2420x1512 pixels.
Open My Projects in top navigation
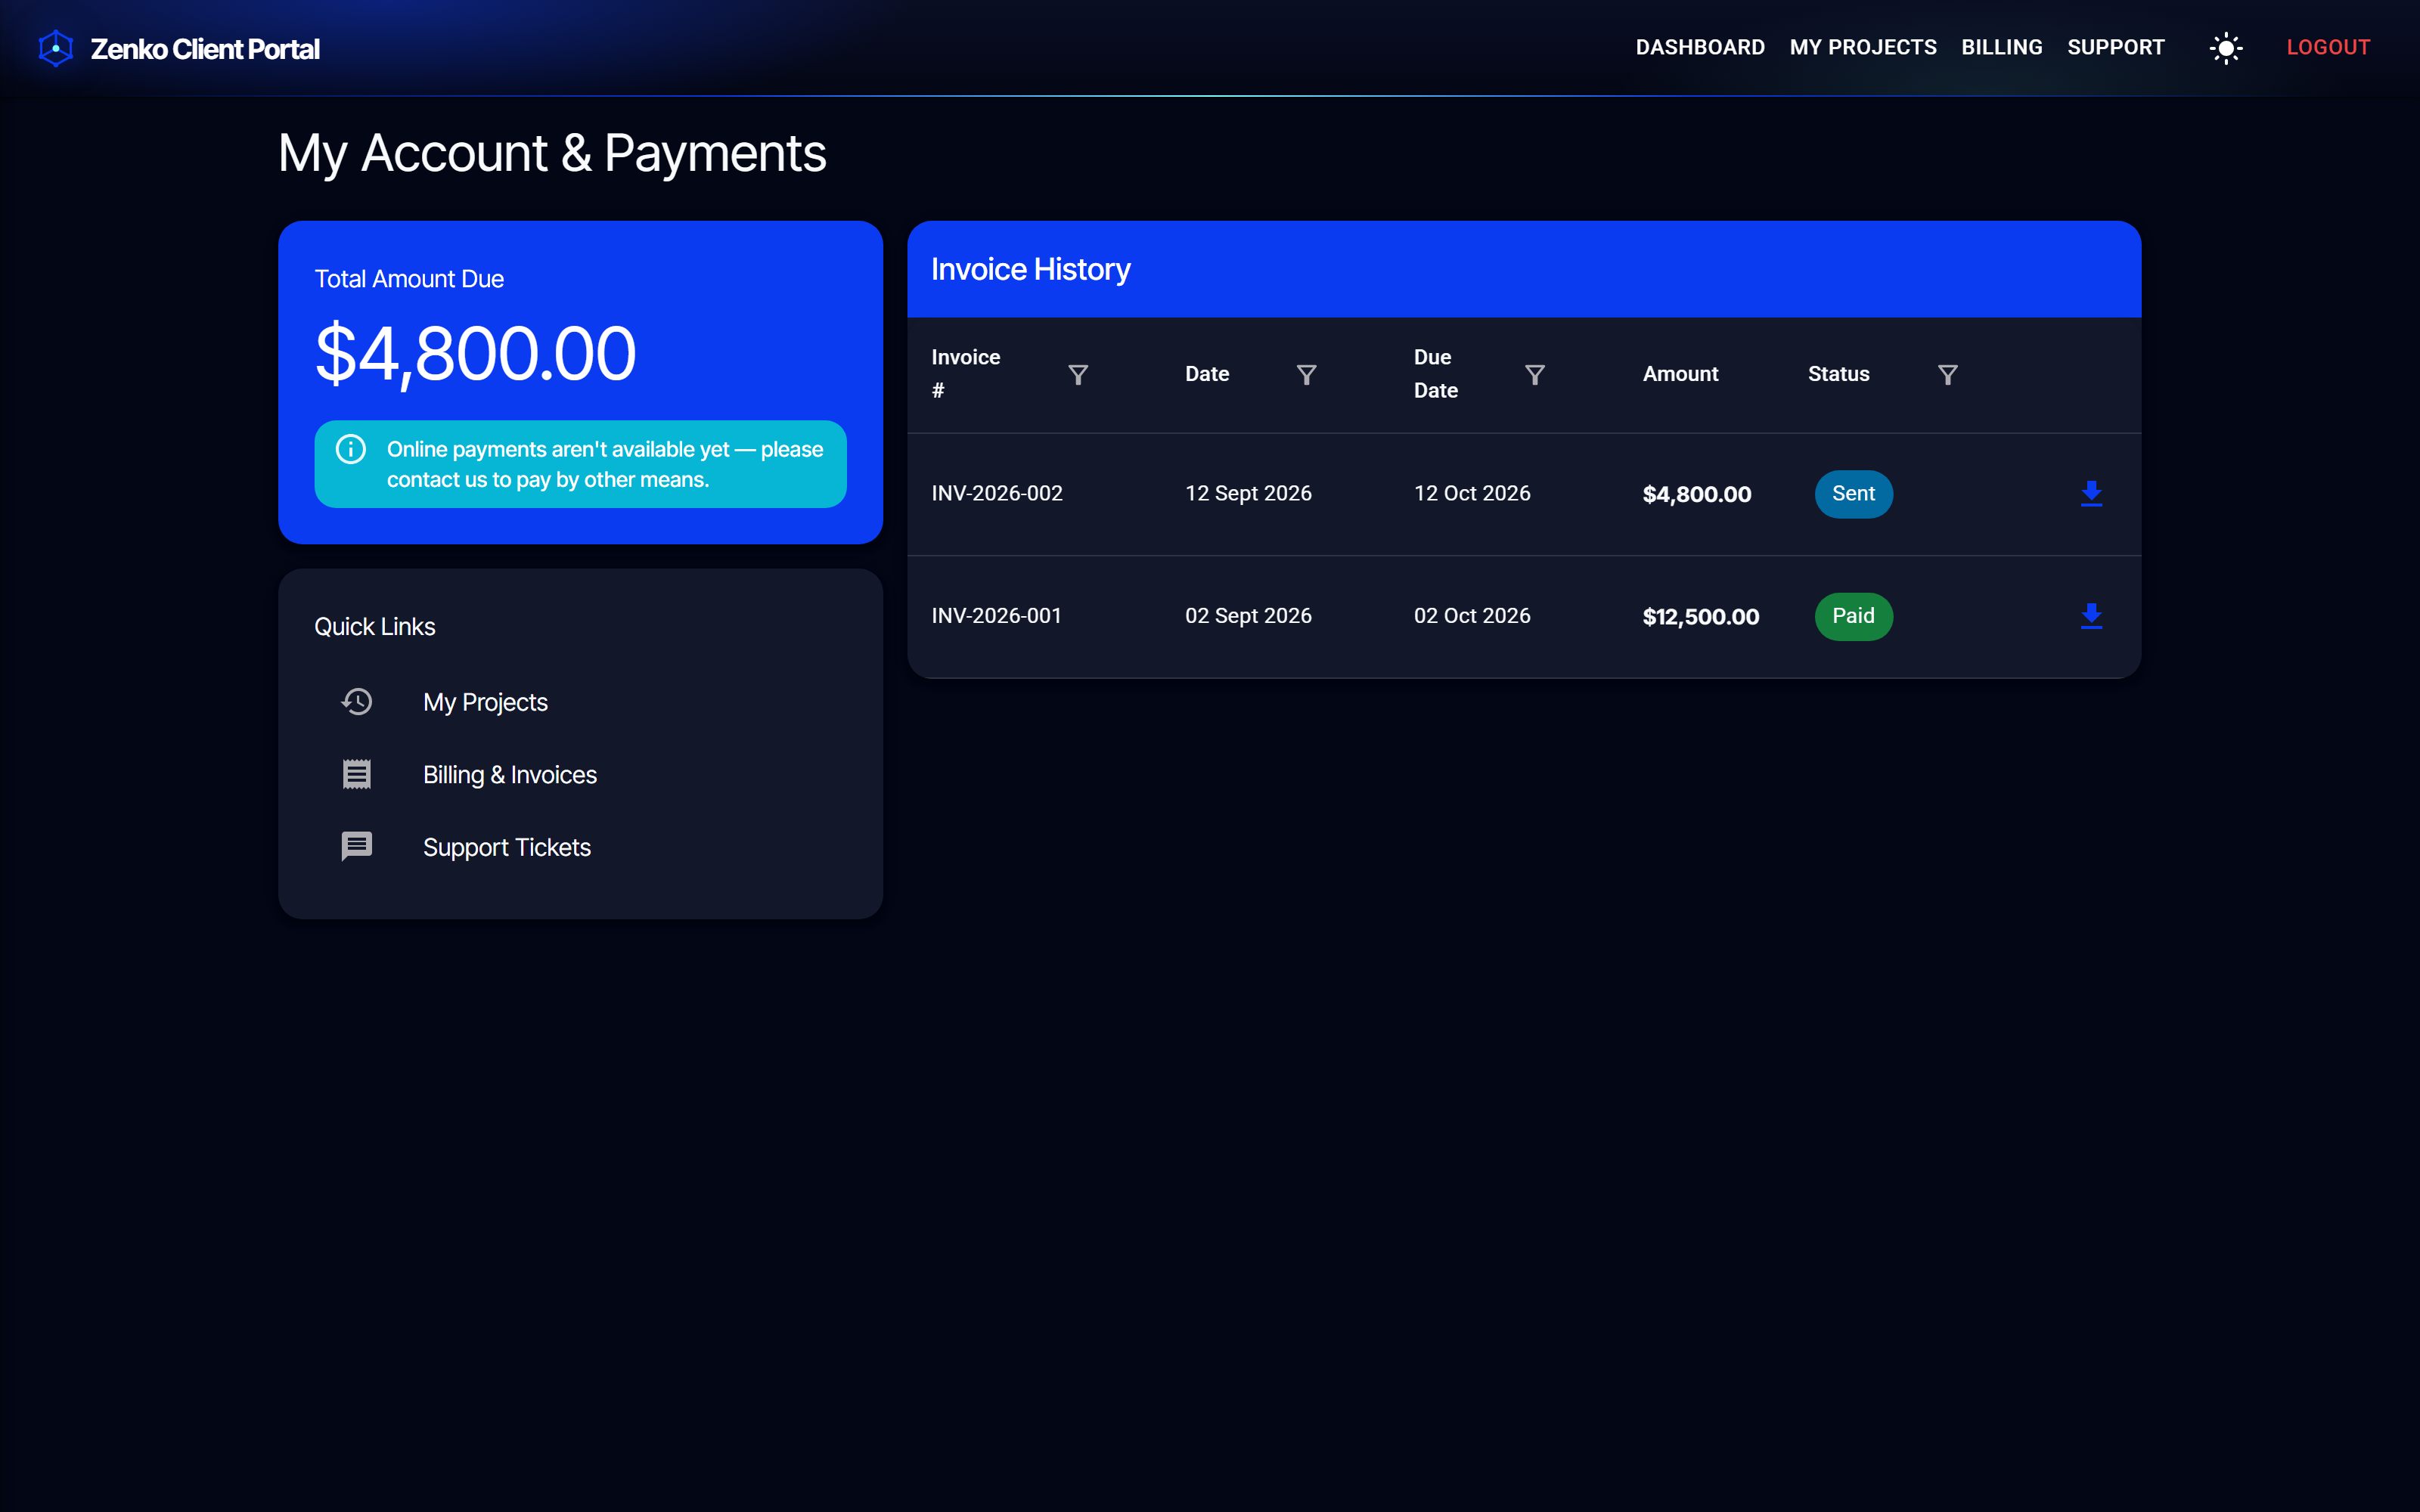(x=1863, y=47)
